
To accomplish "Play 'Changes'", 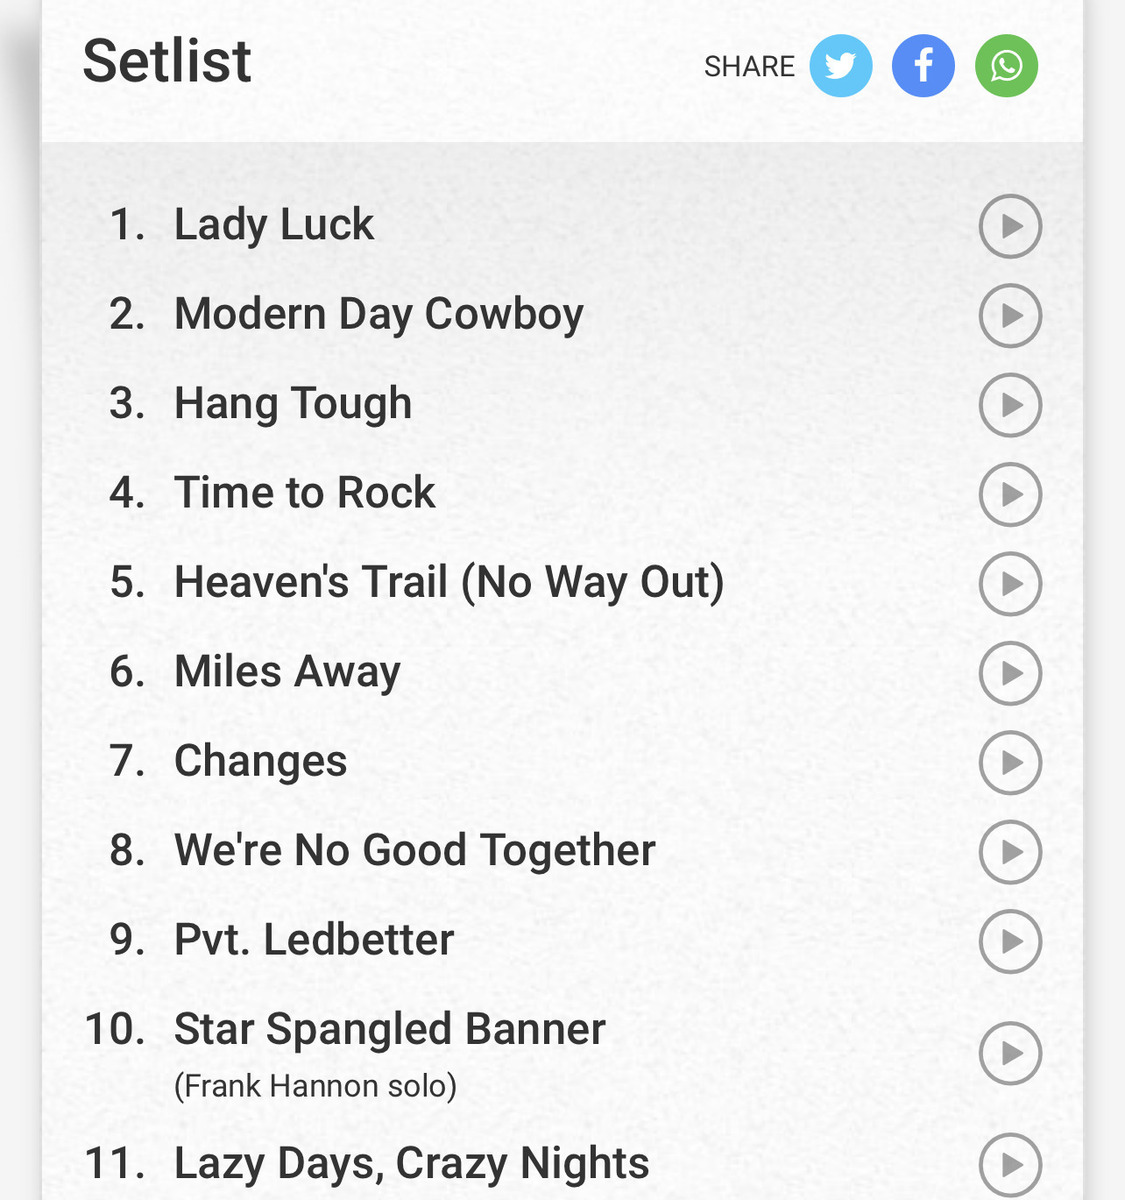I will (x=1009, y=763).
